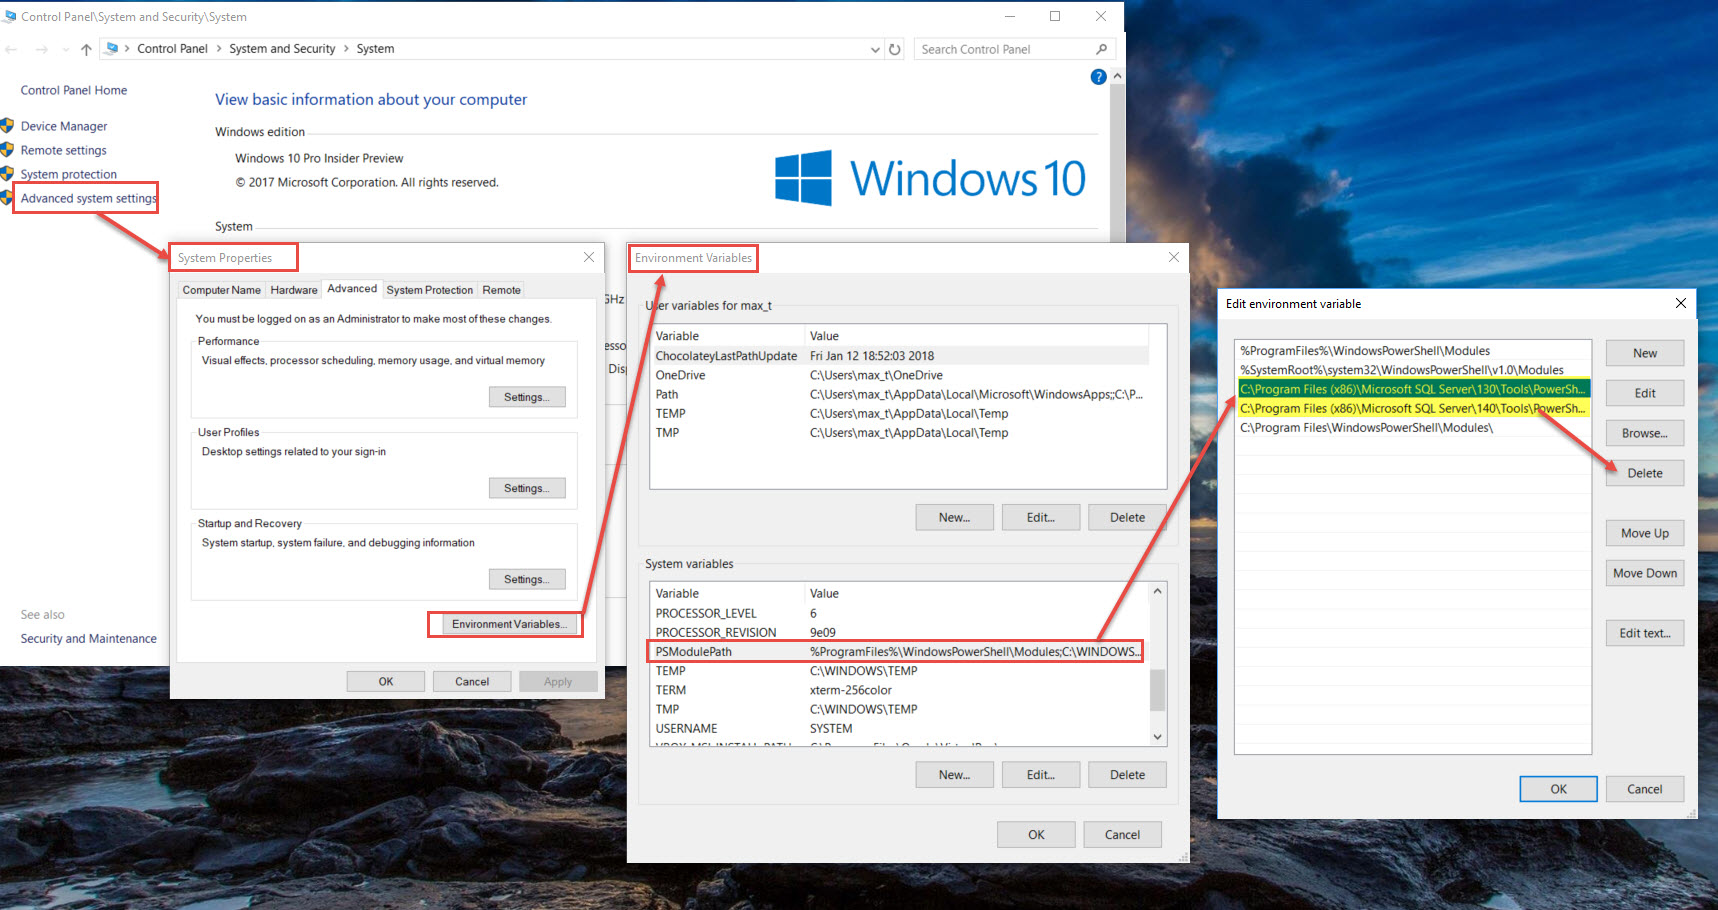
Task: Click the system variables scrollbar thumb
Action: pyautogui.click(x=1157, y=689)
